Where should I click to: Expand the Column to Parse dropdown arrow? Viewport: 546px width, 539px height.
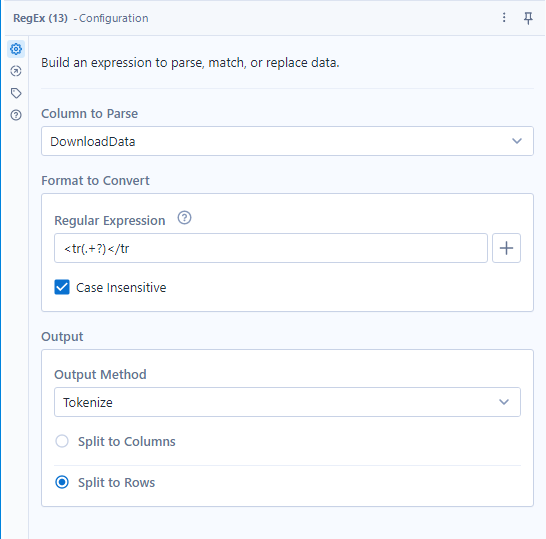point(517,141)
